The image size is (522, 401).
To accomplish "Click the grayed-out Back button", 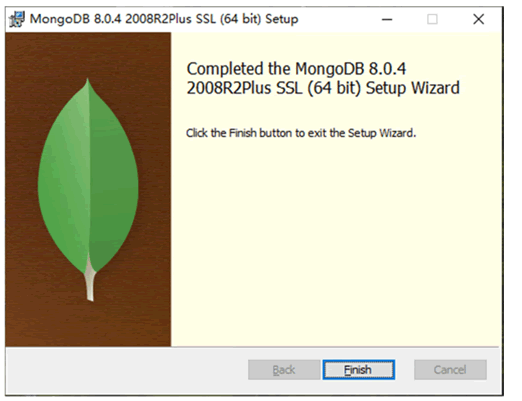I will pos(284,370).
